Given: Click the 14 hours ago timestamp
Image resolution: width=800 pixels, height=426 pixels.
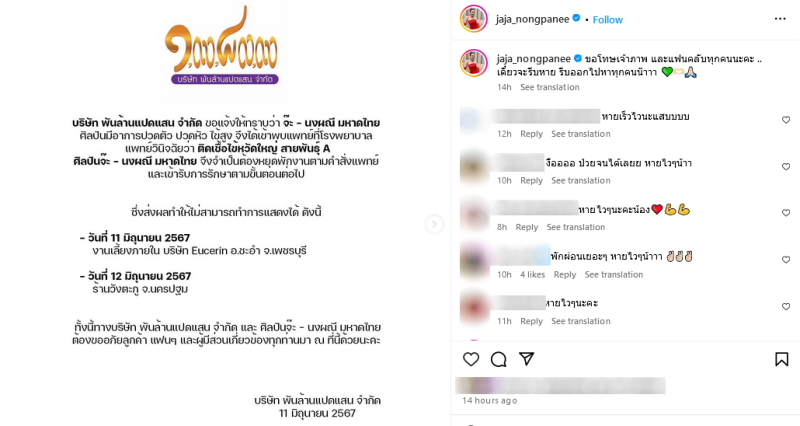Looking at the screenshot, I should point(489,400).
